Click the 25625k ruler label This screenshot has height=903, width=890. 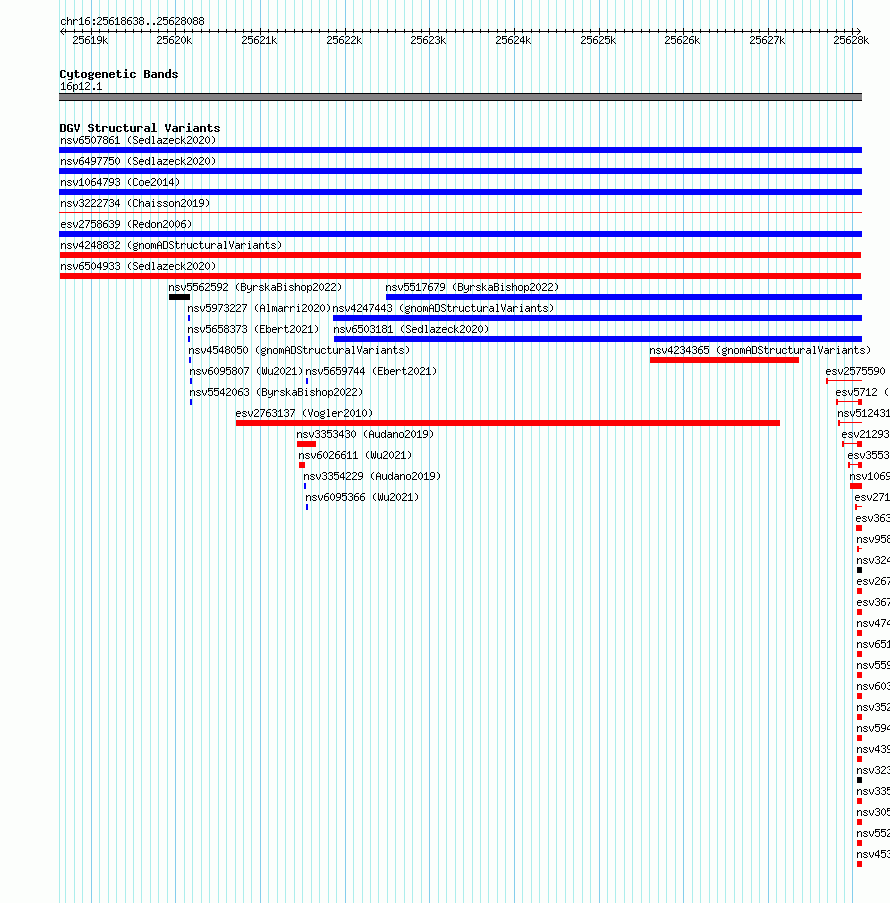[x=598, y=40]
